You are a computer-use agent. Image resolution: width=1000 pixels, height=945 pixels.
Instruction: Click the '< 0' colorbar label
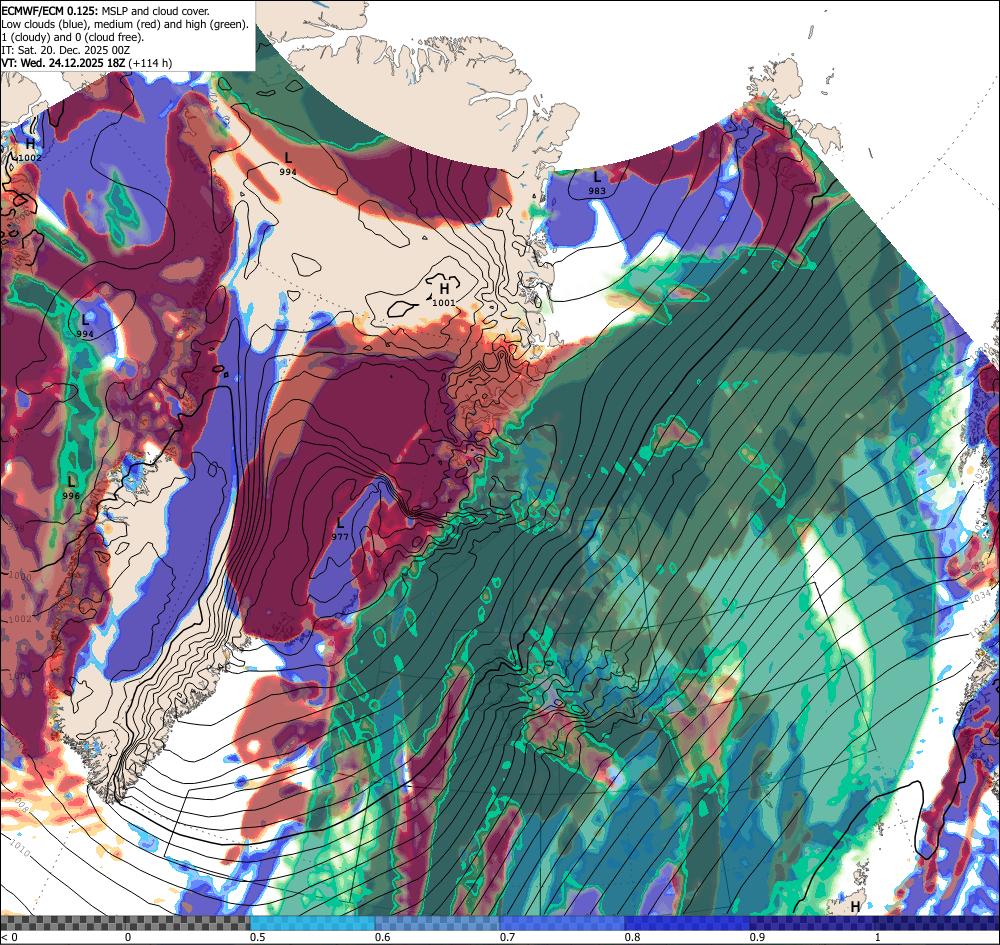[x=9, y=937]
